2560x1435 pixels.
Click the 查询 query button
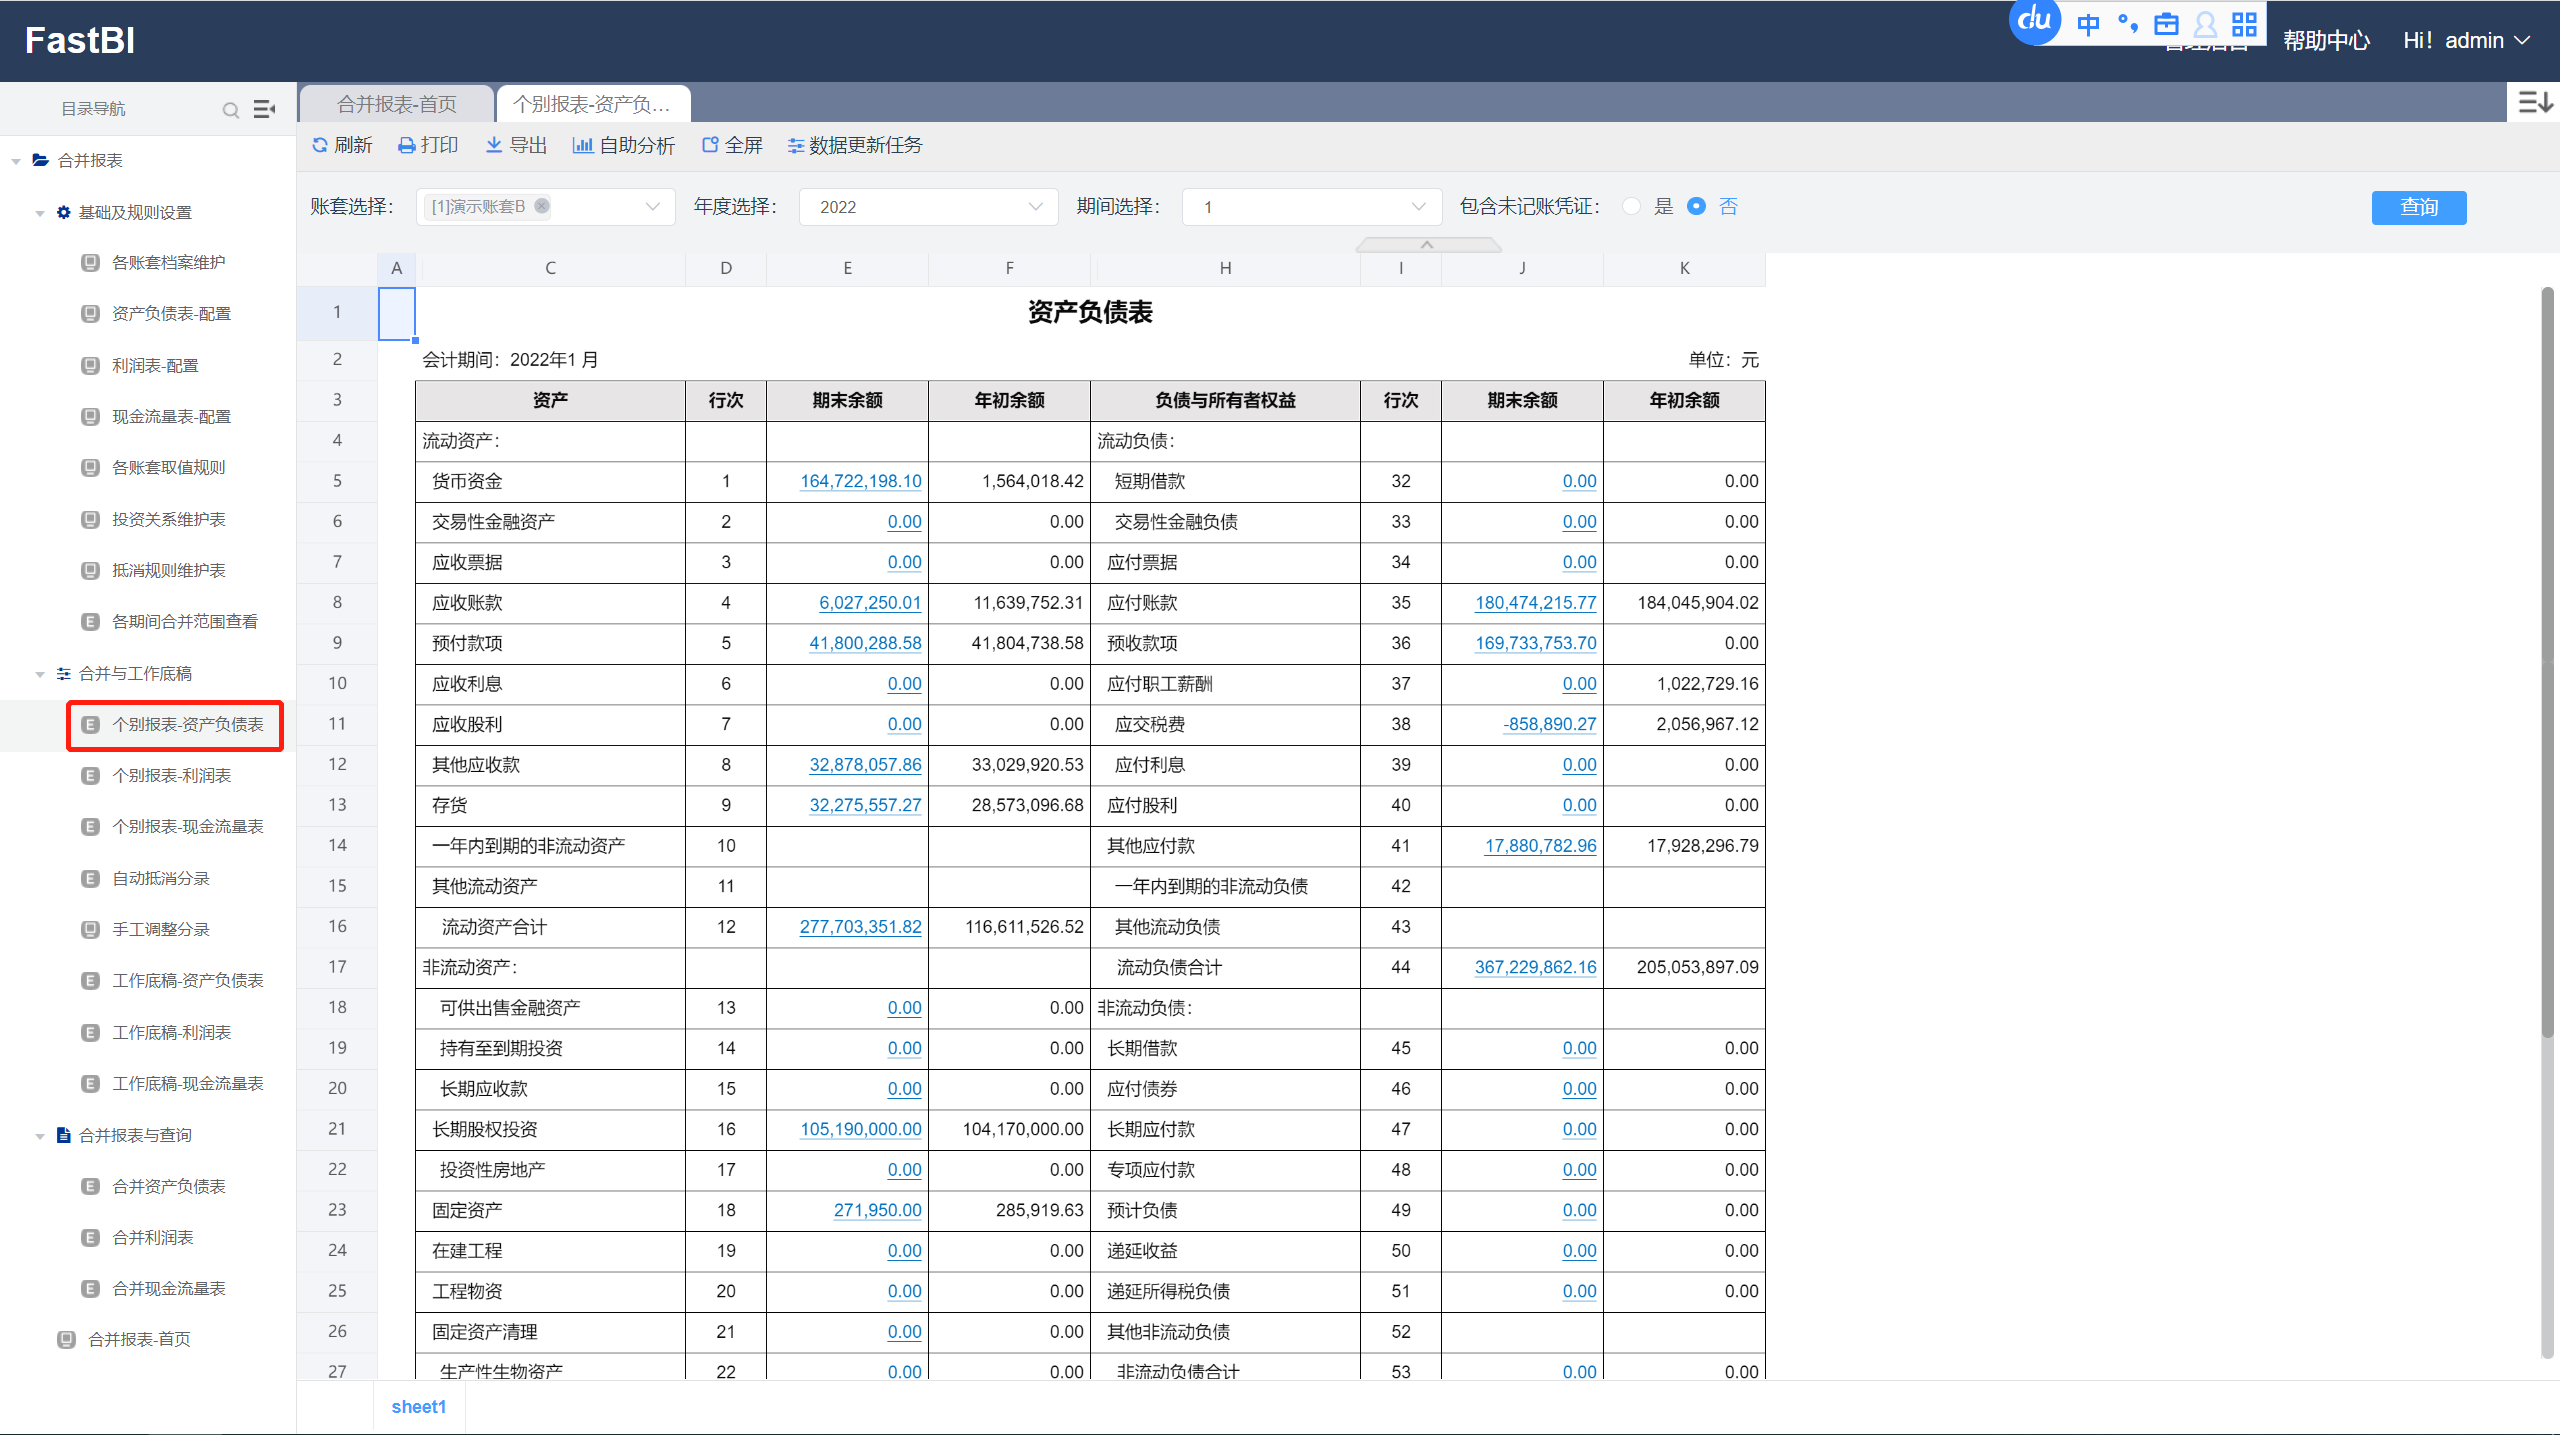(x=2418, y=207)
